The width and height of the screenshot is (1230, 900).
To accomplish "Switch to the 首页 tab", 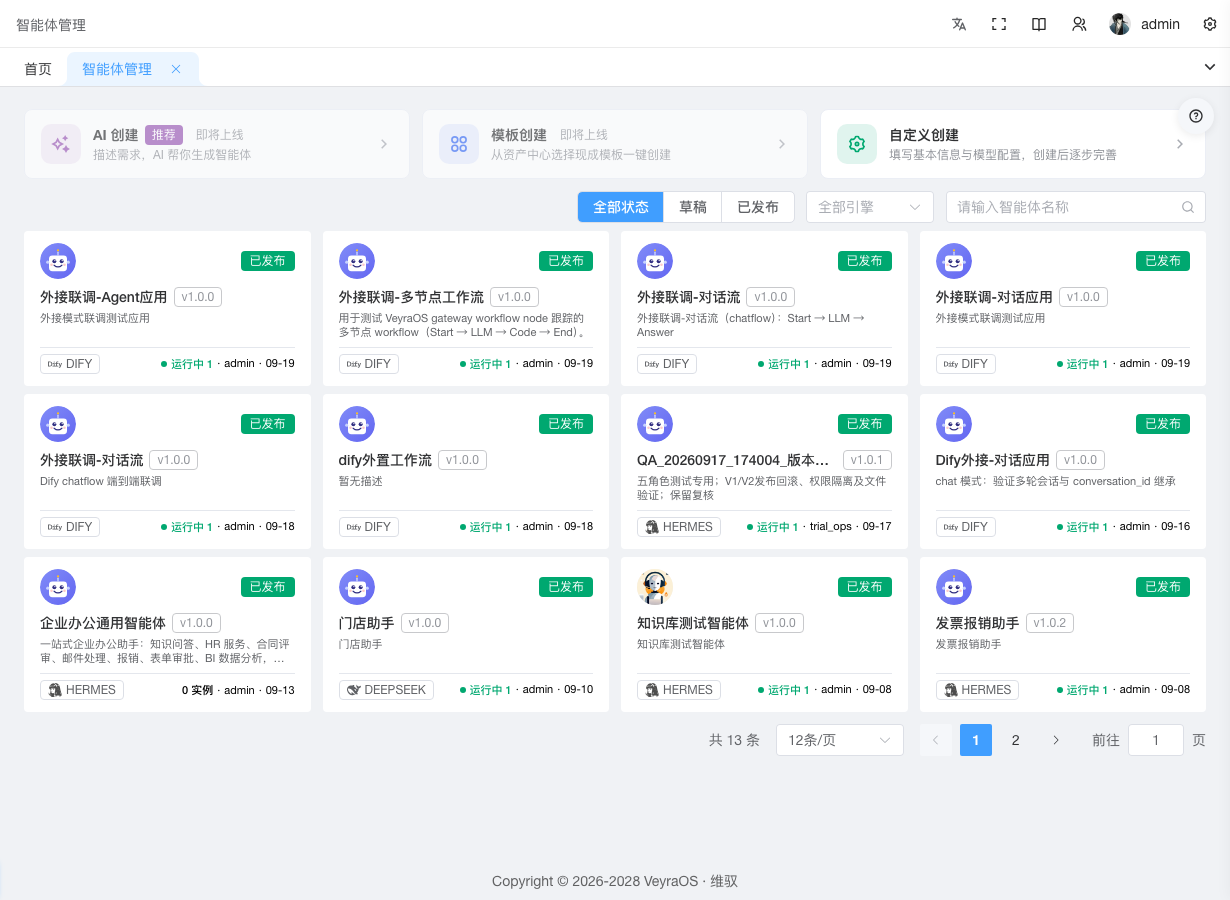I will [38, 69].
